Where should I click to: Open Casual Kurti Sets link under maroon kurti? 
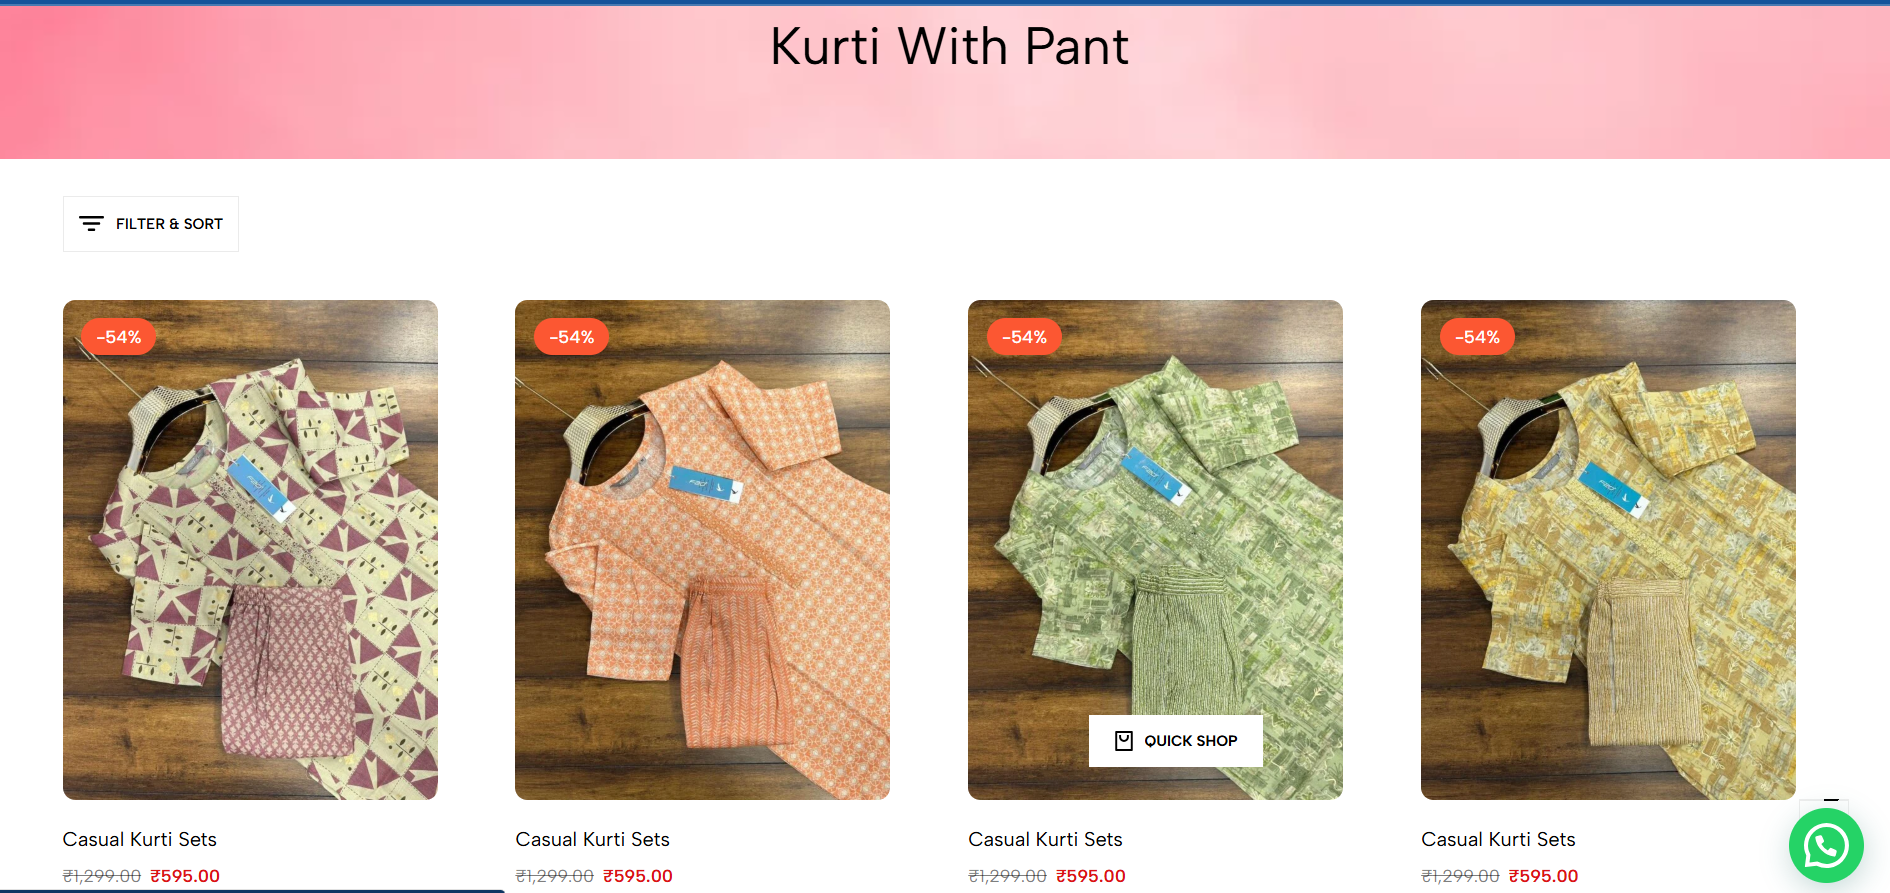(x=140, y=839)
